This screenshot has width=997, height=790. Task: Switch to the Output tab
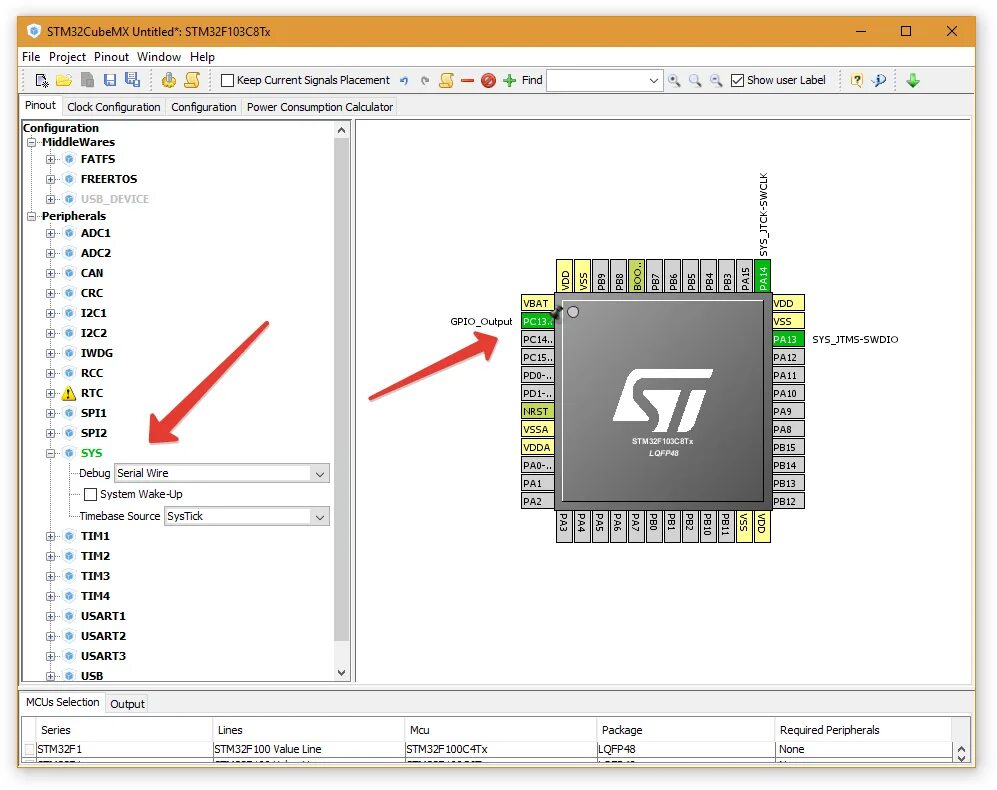tap(127, 704)
